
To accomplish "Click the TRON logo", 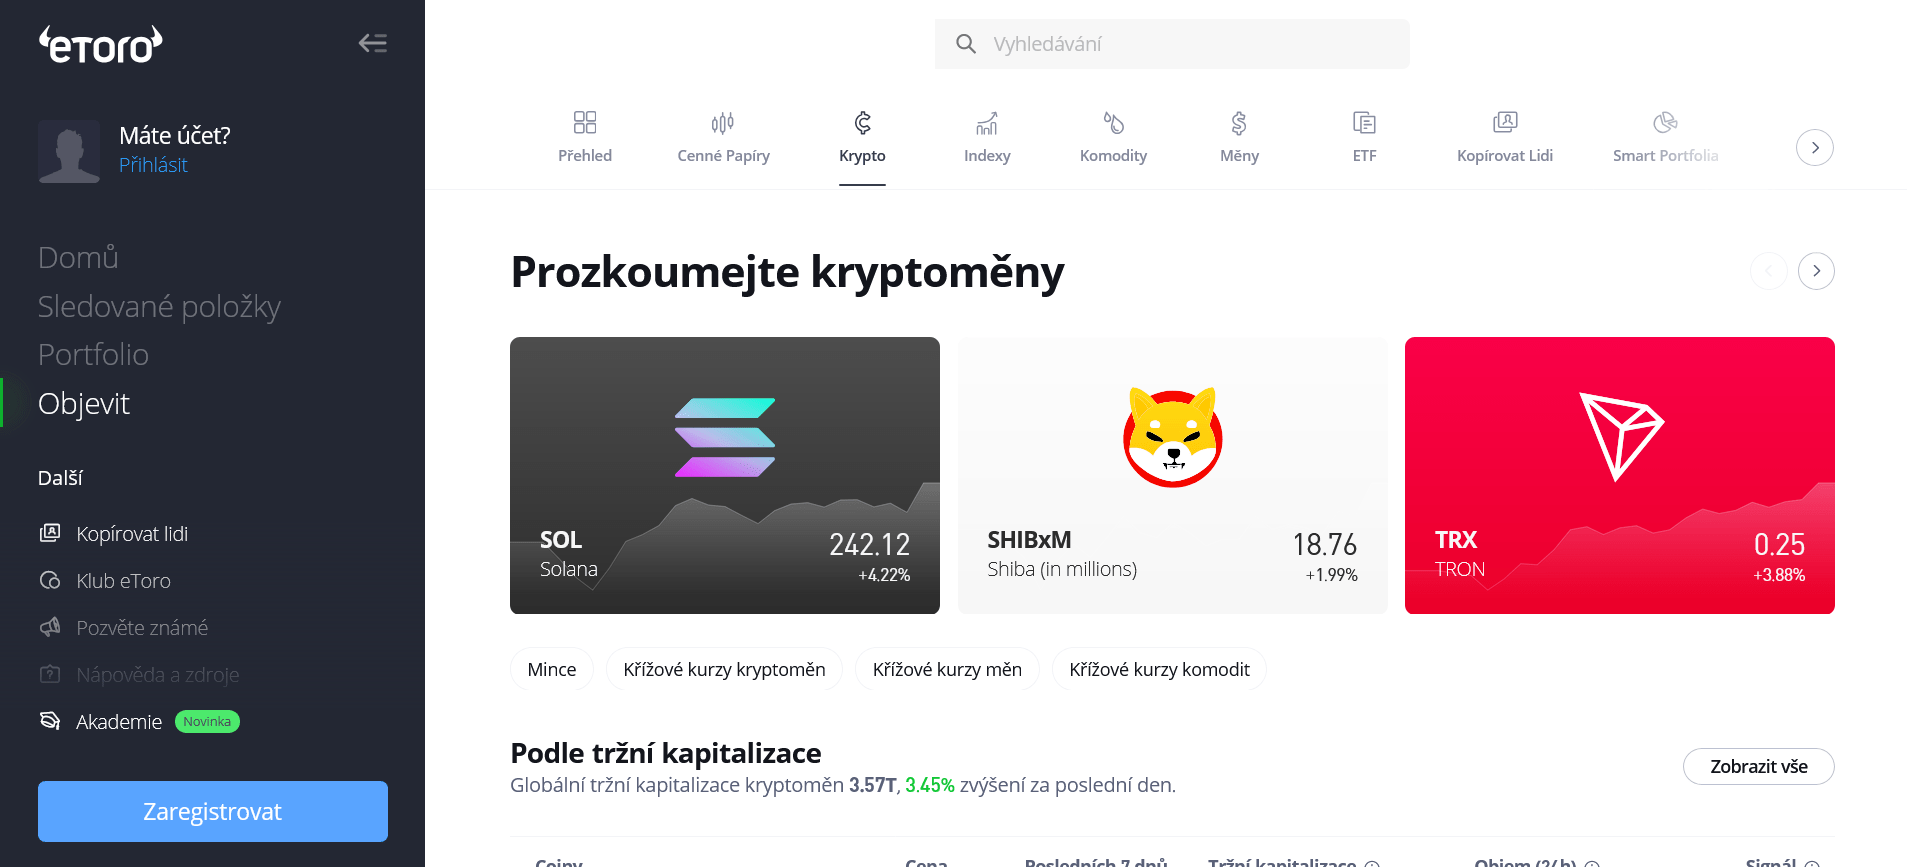I will tap(1620, 437).
